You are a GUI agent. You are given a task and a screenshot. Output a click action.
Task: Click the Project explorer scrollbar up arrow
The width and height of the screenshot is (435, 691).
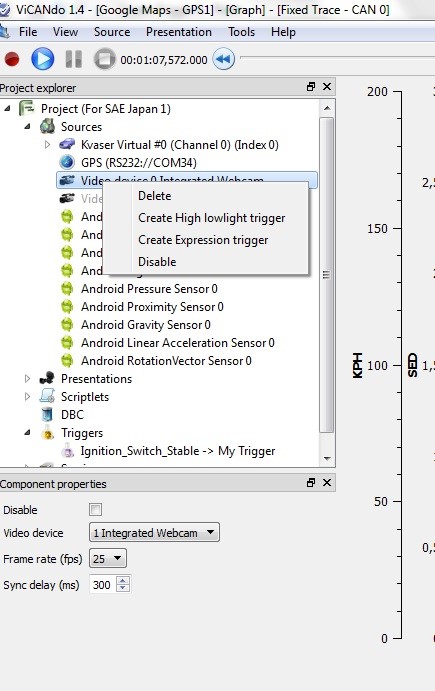click(327, 108)
